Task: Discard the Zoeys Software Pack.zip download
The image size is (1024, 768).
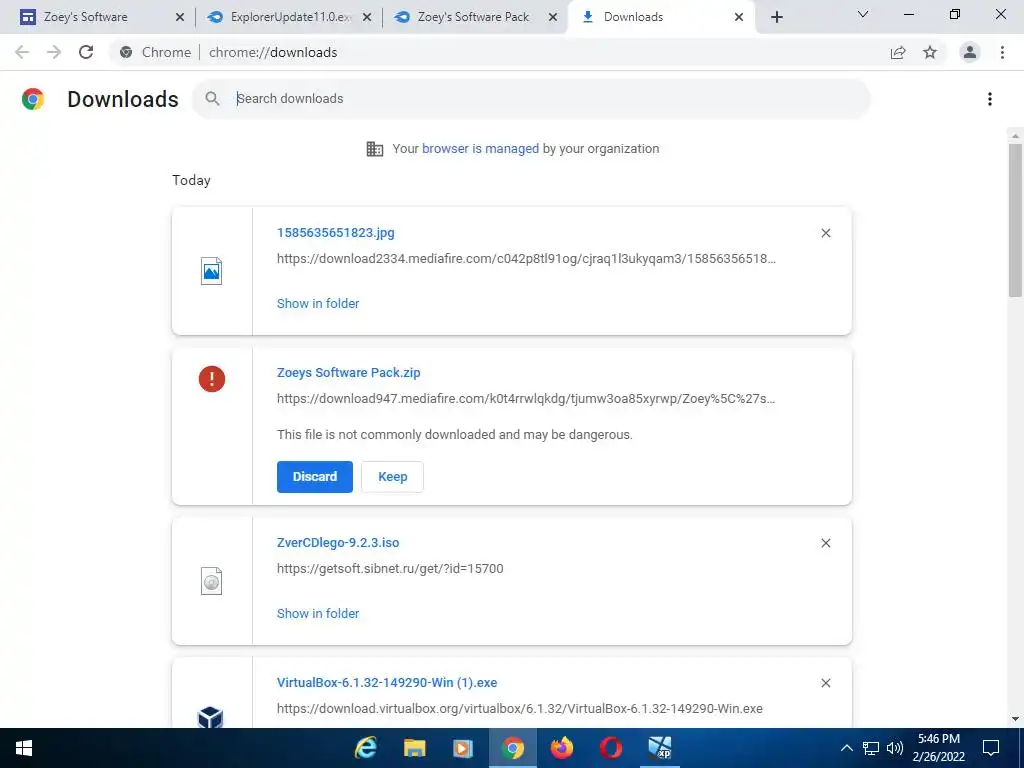Action: [x=315, y=477]
